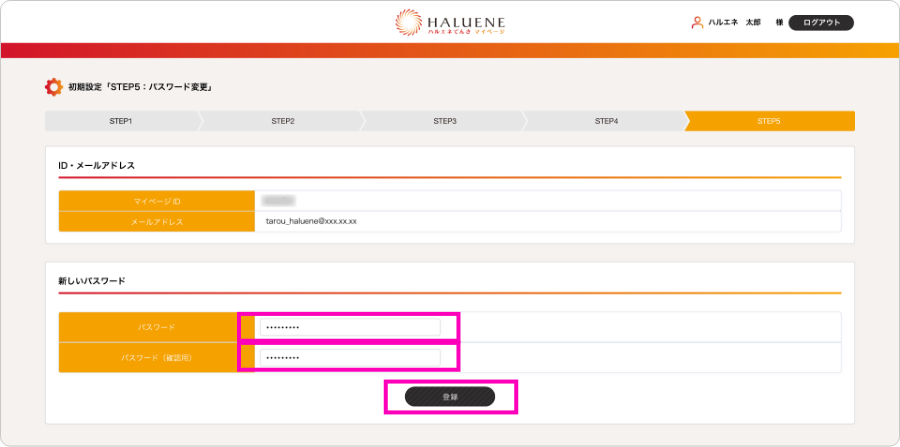Click the HALUENE swirl logo icon
This screenshot has height=447, width=900.
click(x=410, y=23)
